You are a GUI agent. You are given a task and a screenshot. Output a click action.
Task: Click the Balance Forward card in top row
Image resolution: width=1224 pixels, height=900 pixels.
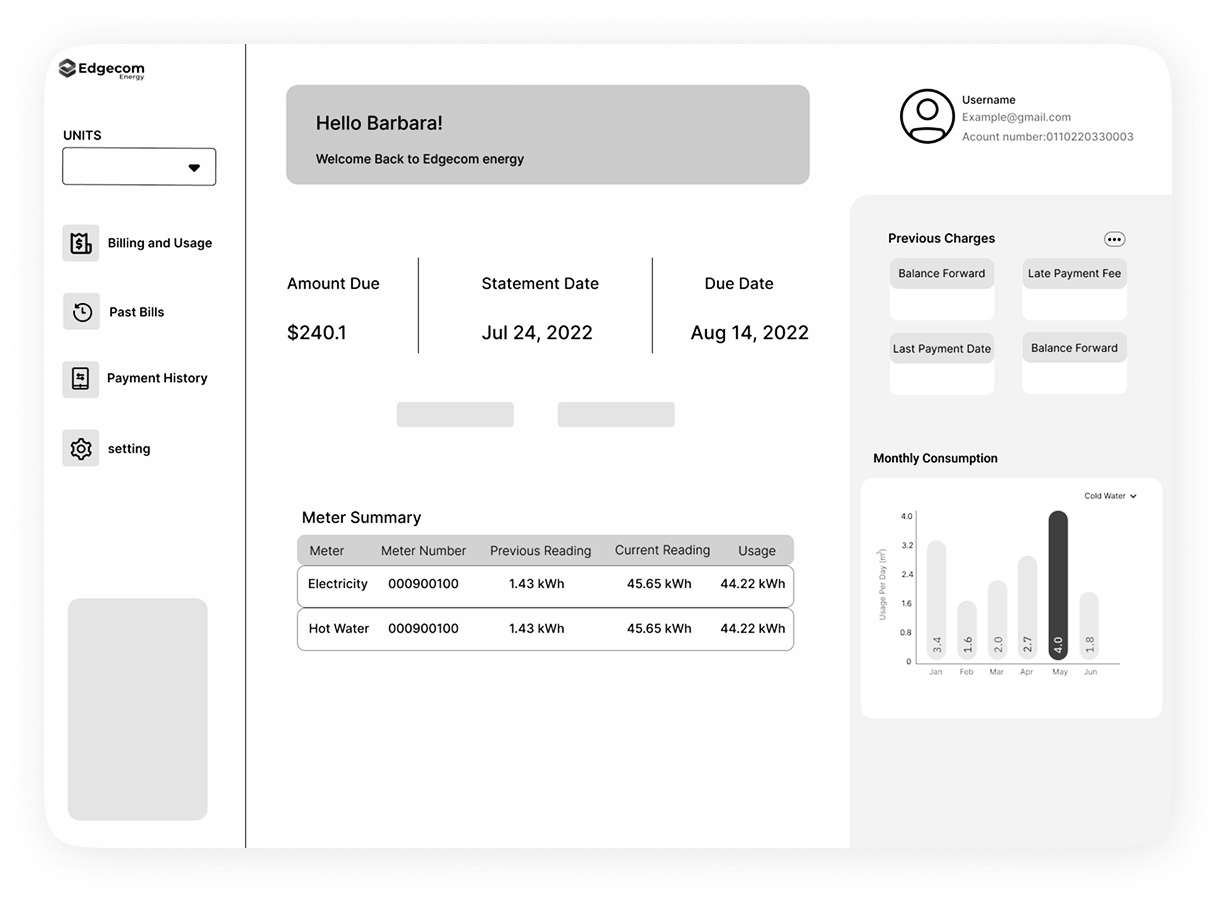point(941,289)
